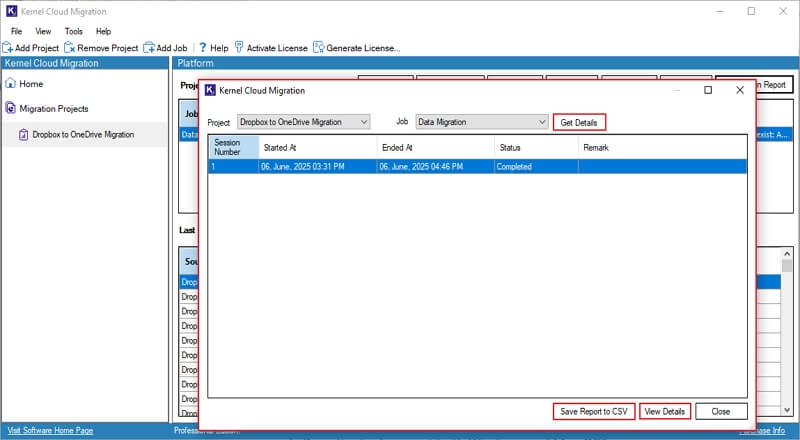The width and height of the screenshot is (800, 440).
Task: Click Activate License toolbar text
Action: click(x=277, y=48)
